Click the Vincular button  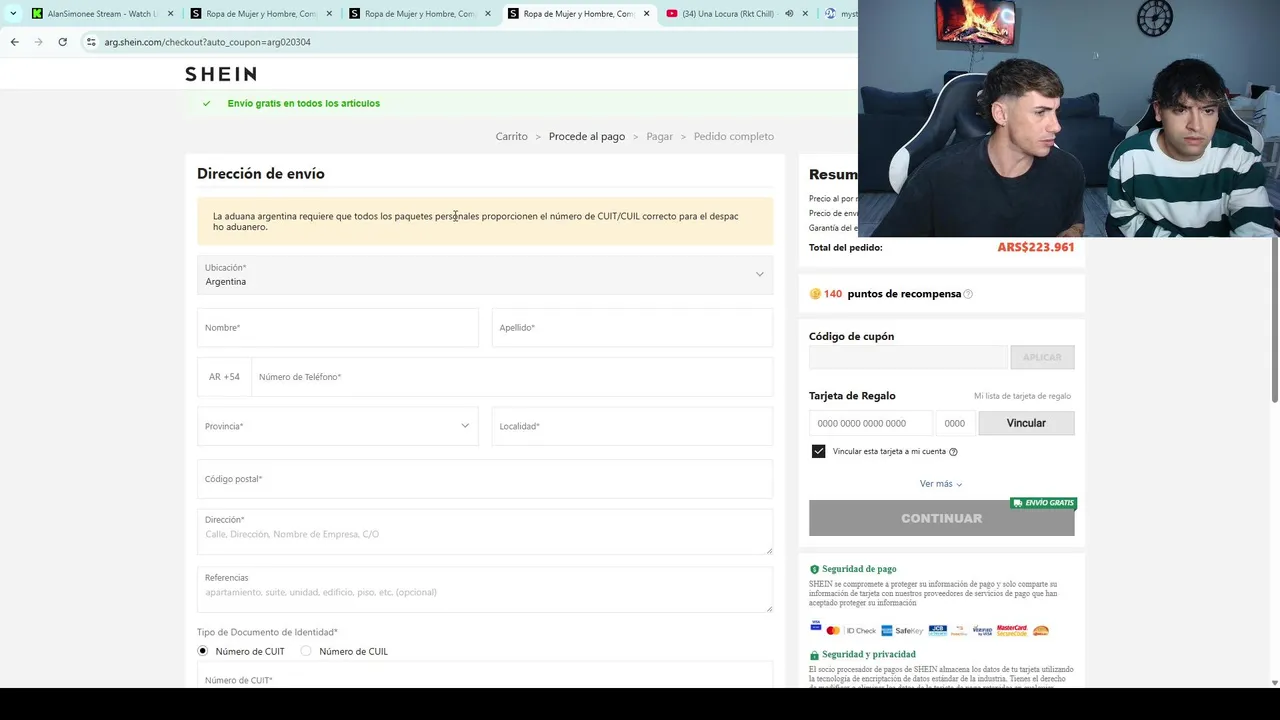pos(1026,423)
